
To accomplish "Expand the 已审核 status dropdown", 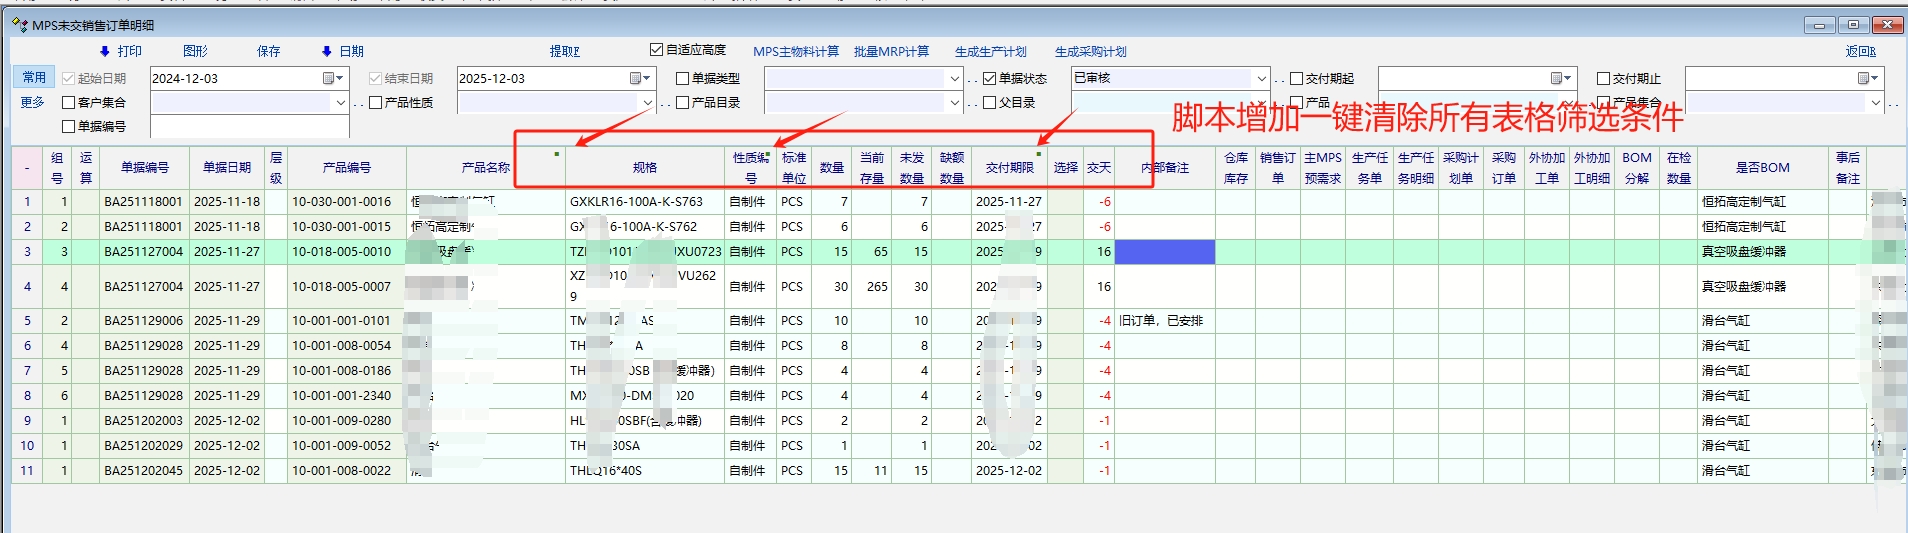I will (1261, 78).
